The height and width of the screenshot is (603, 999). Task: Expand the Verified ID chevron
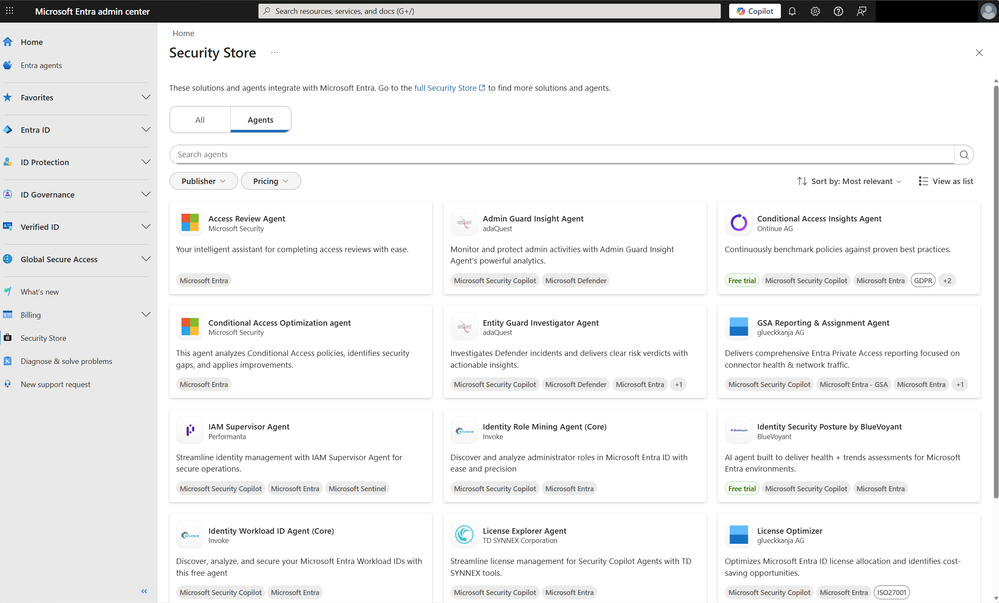pyautogui.click(x=146, y=226)
